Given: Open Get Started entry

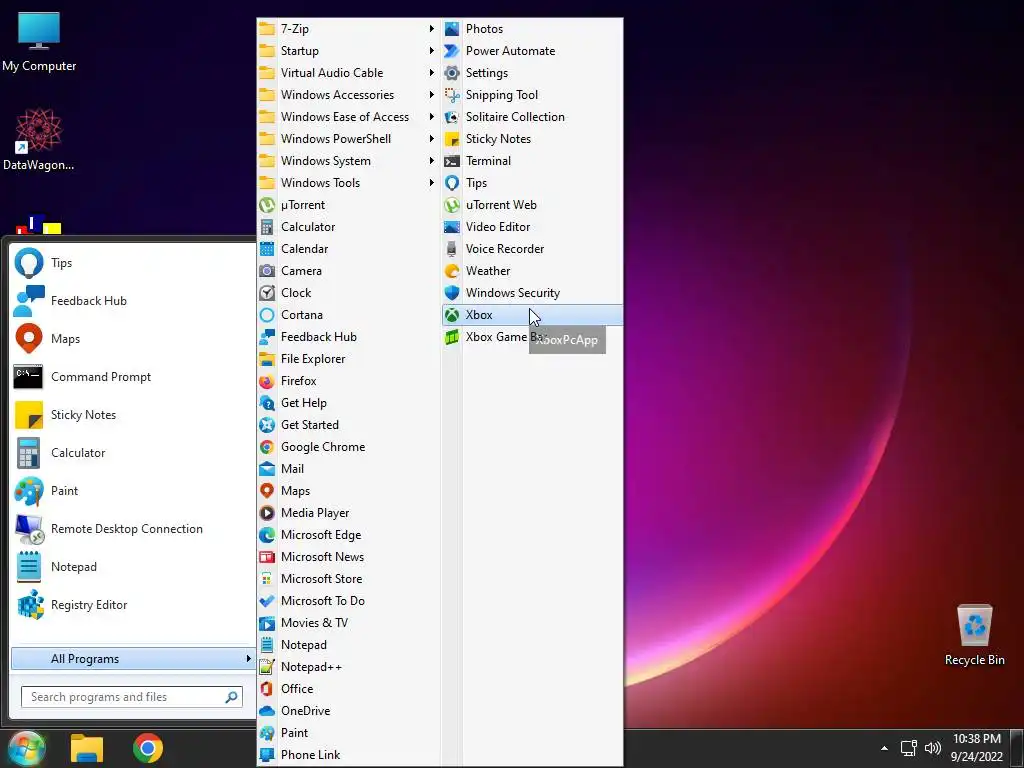Looking at the screenshot, I should click(348, 424).
